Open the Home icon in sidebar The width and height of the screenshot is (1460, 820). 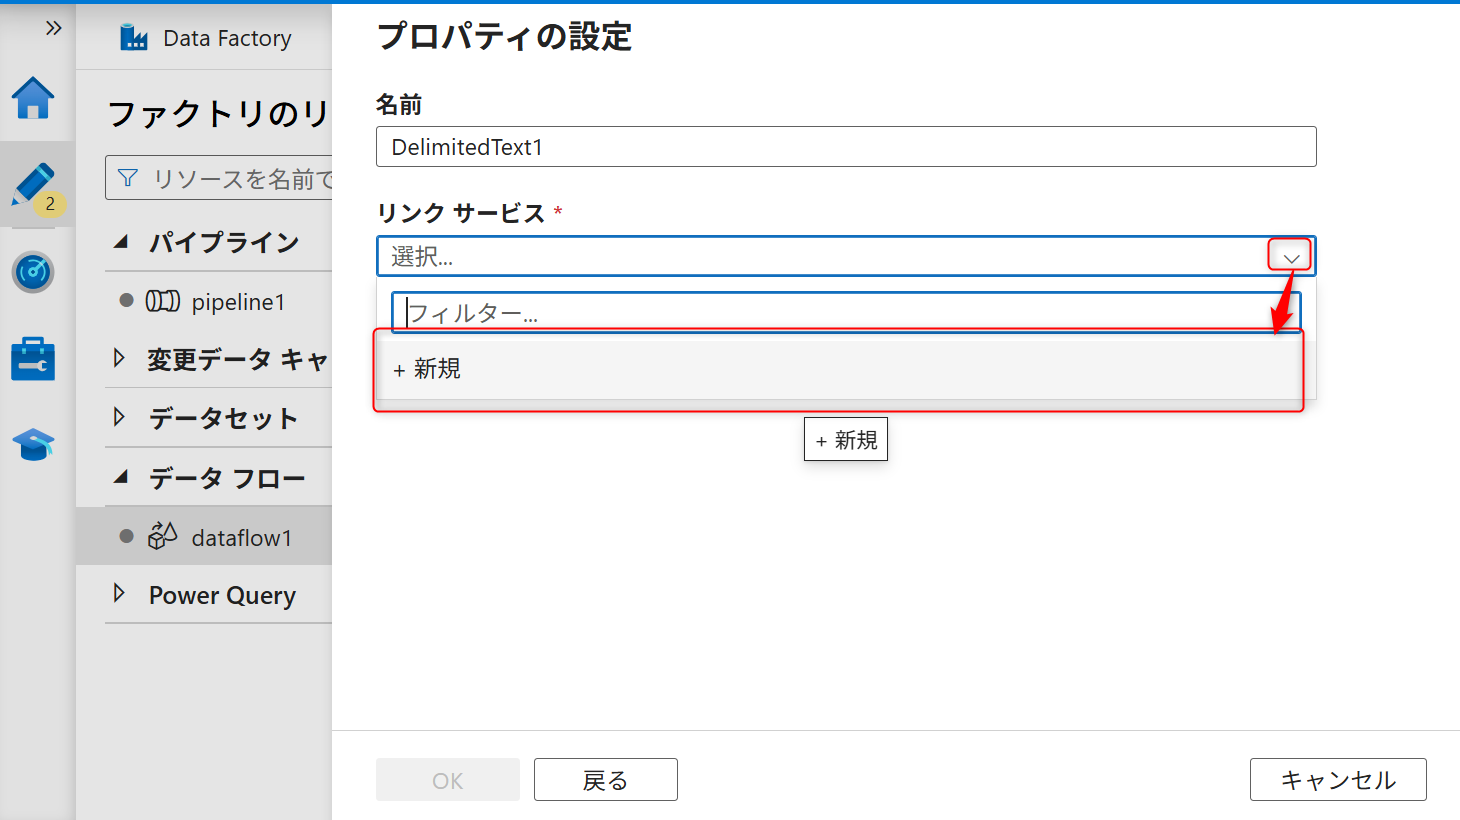pyautogui.click(x=33, y=98)
